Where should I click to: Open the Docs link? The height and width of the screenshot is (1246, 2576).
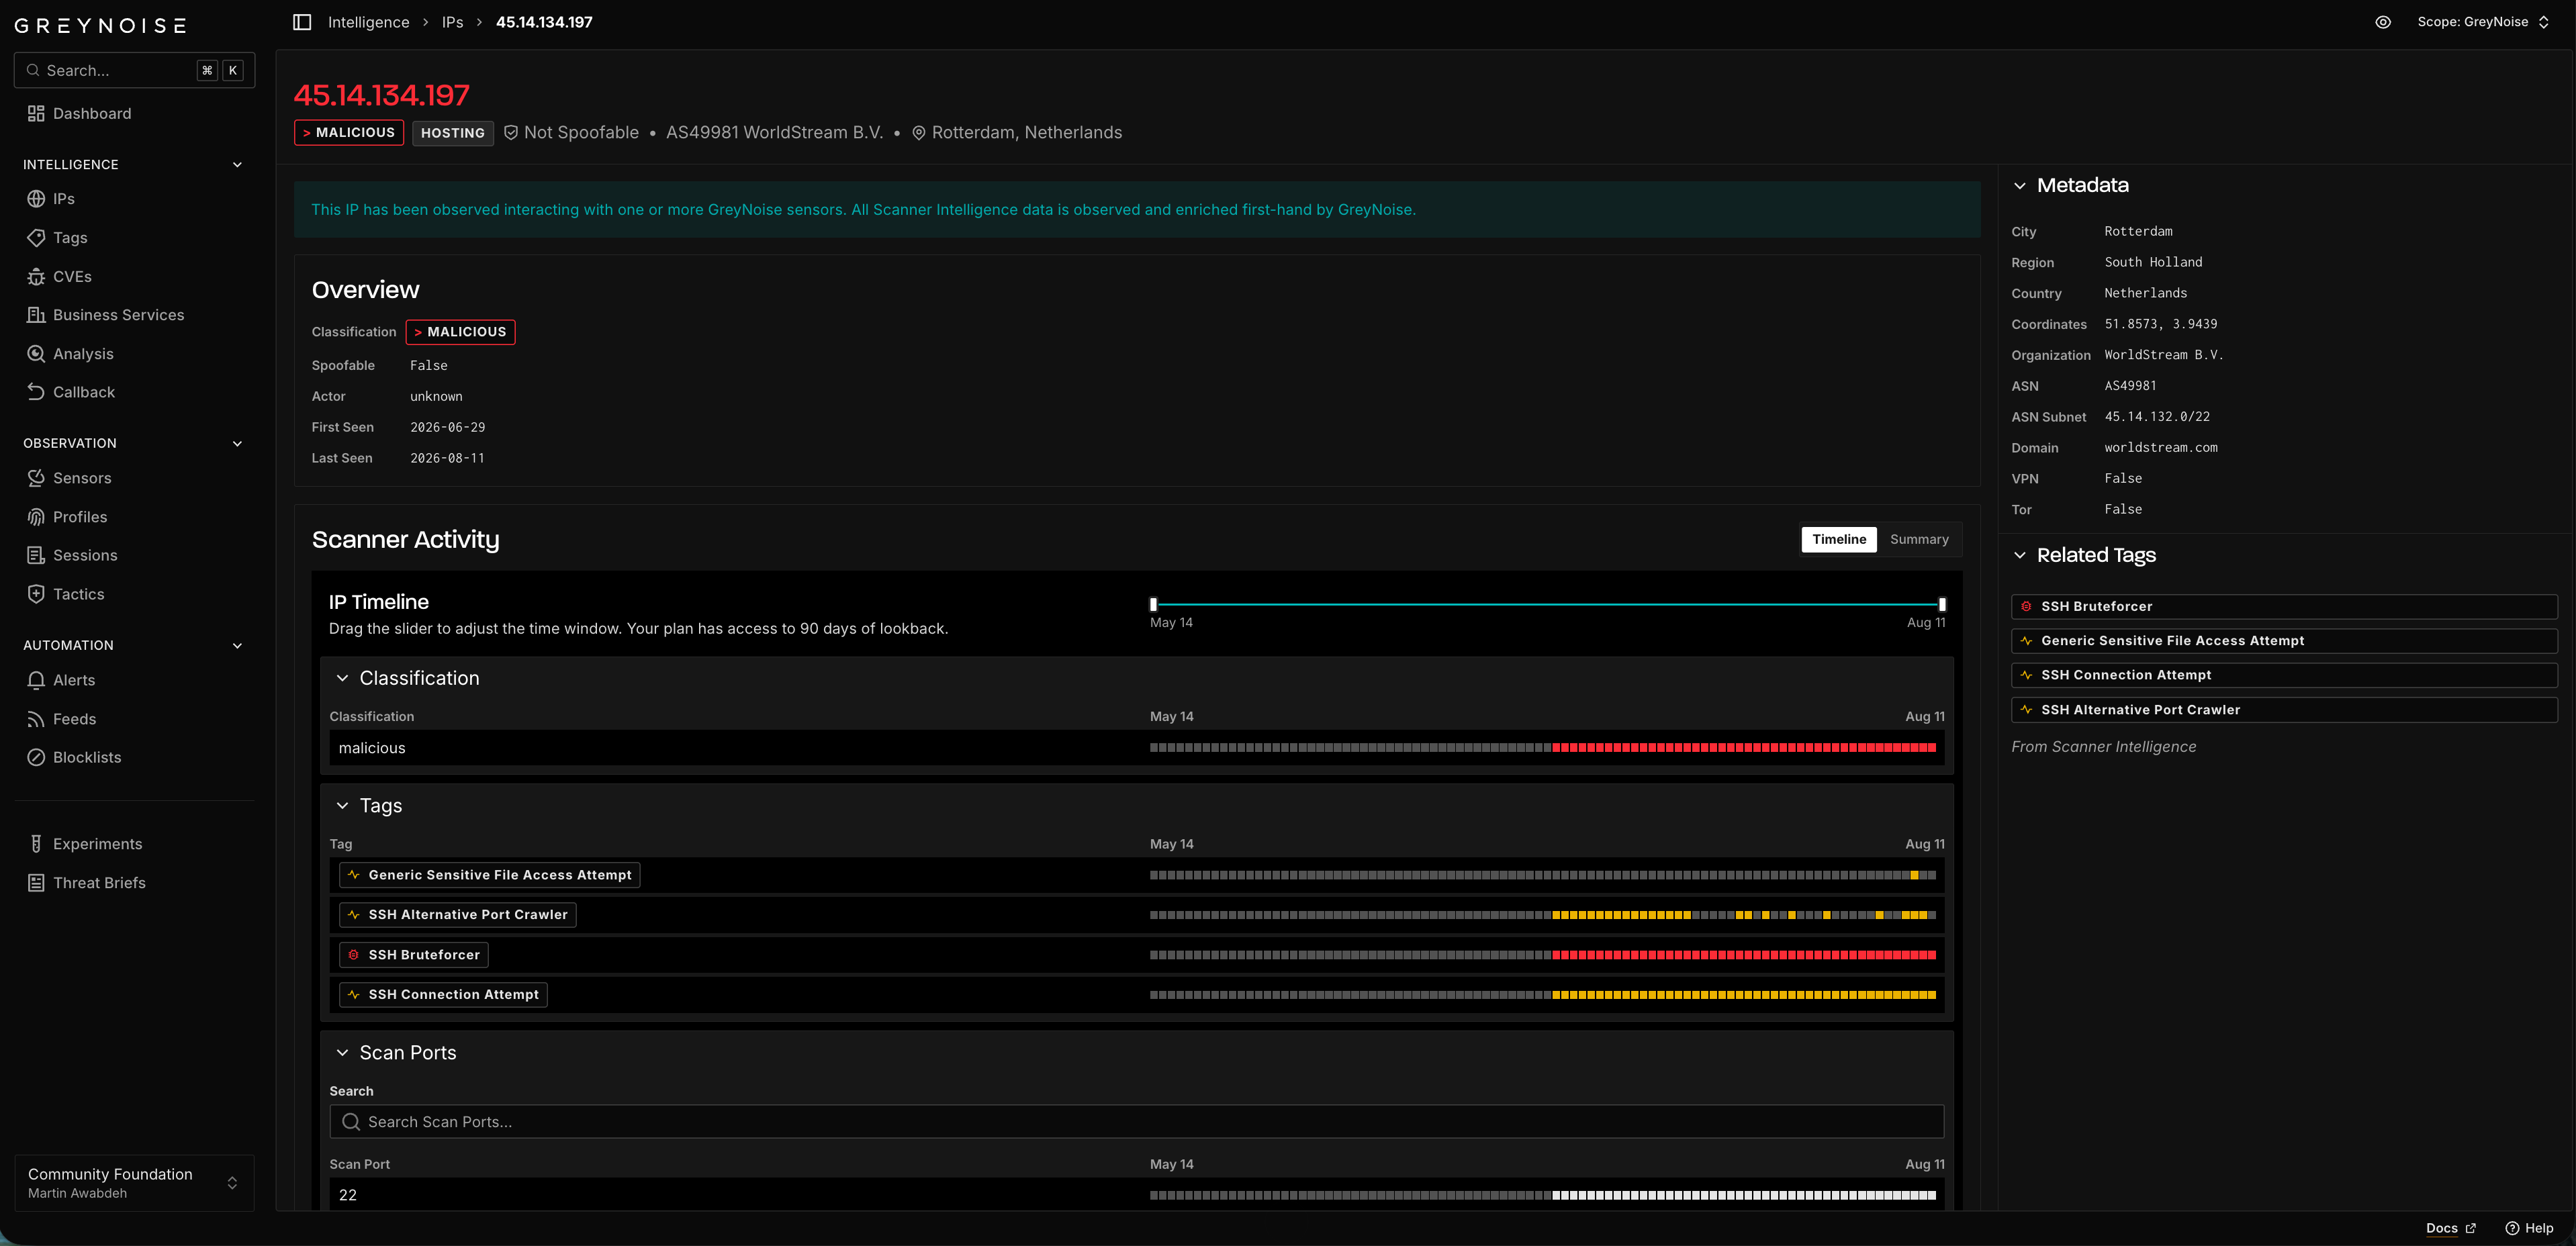2451,1228
